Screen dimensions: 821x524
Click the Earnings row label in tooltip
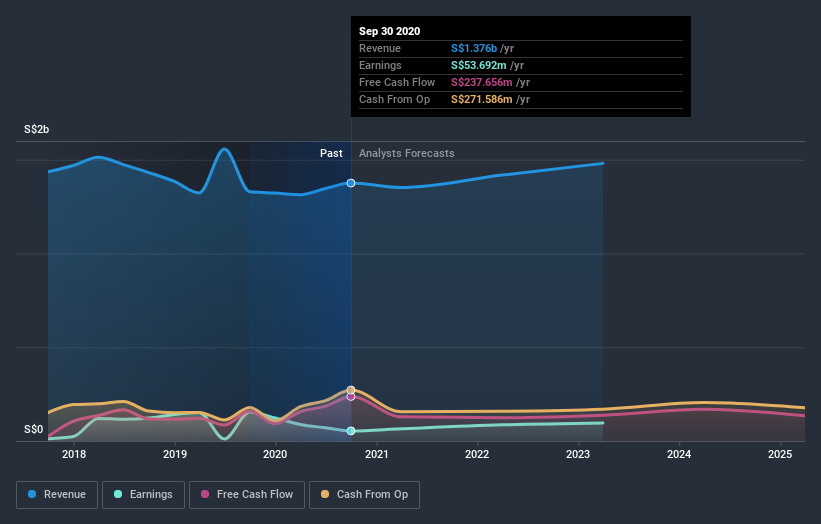[380, 65]
